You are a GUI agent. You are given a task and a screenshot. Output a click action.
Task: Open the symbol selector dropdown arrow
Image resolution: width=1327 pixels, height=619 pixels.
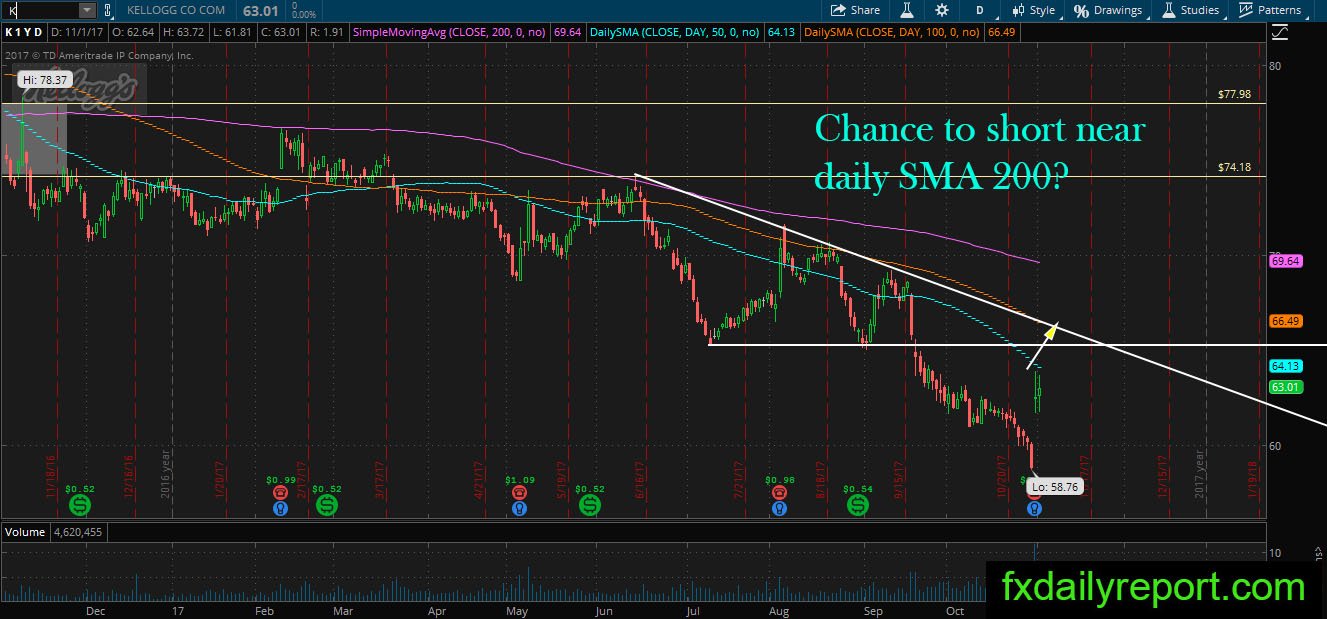(x=86, y=10)
